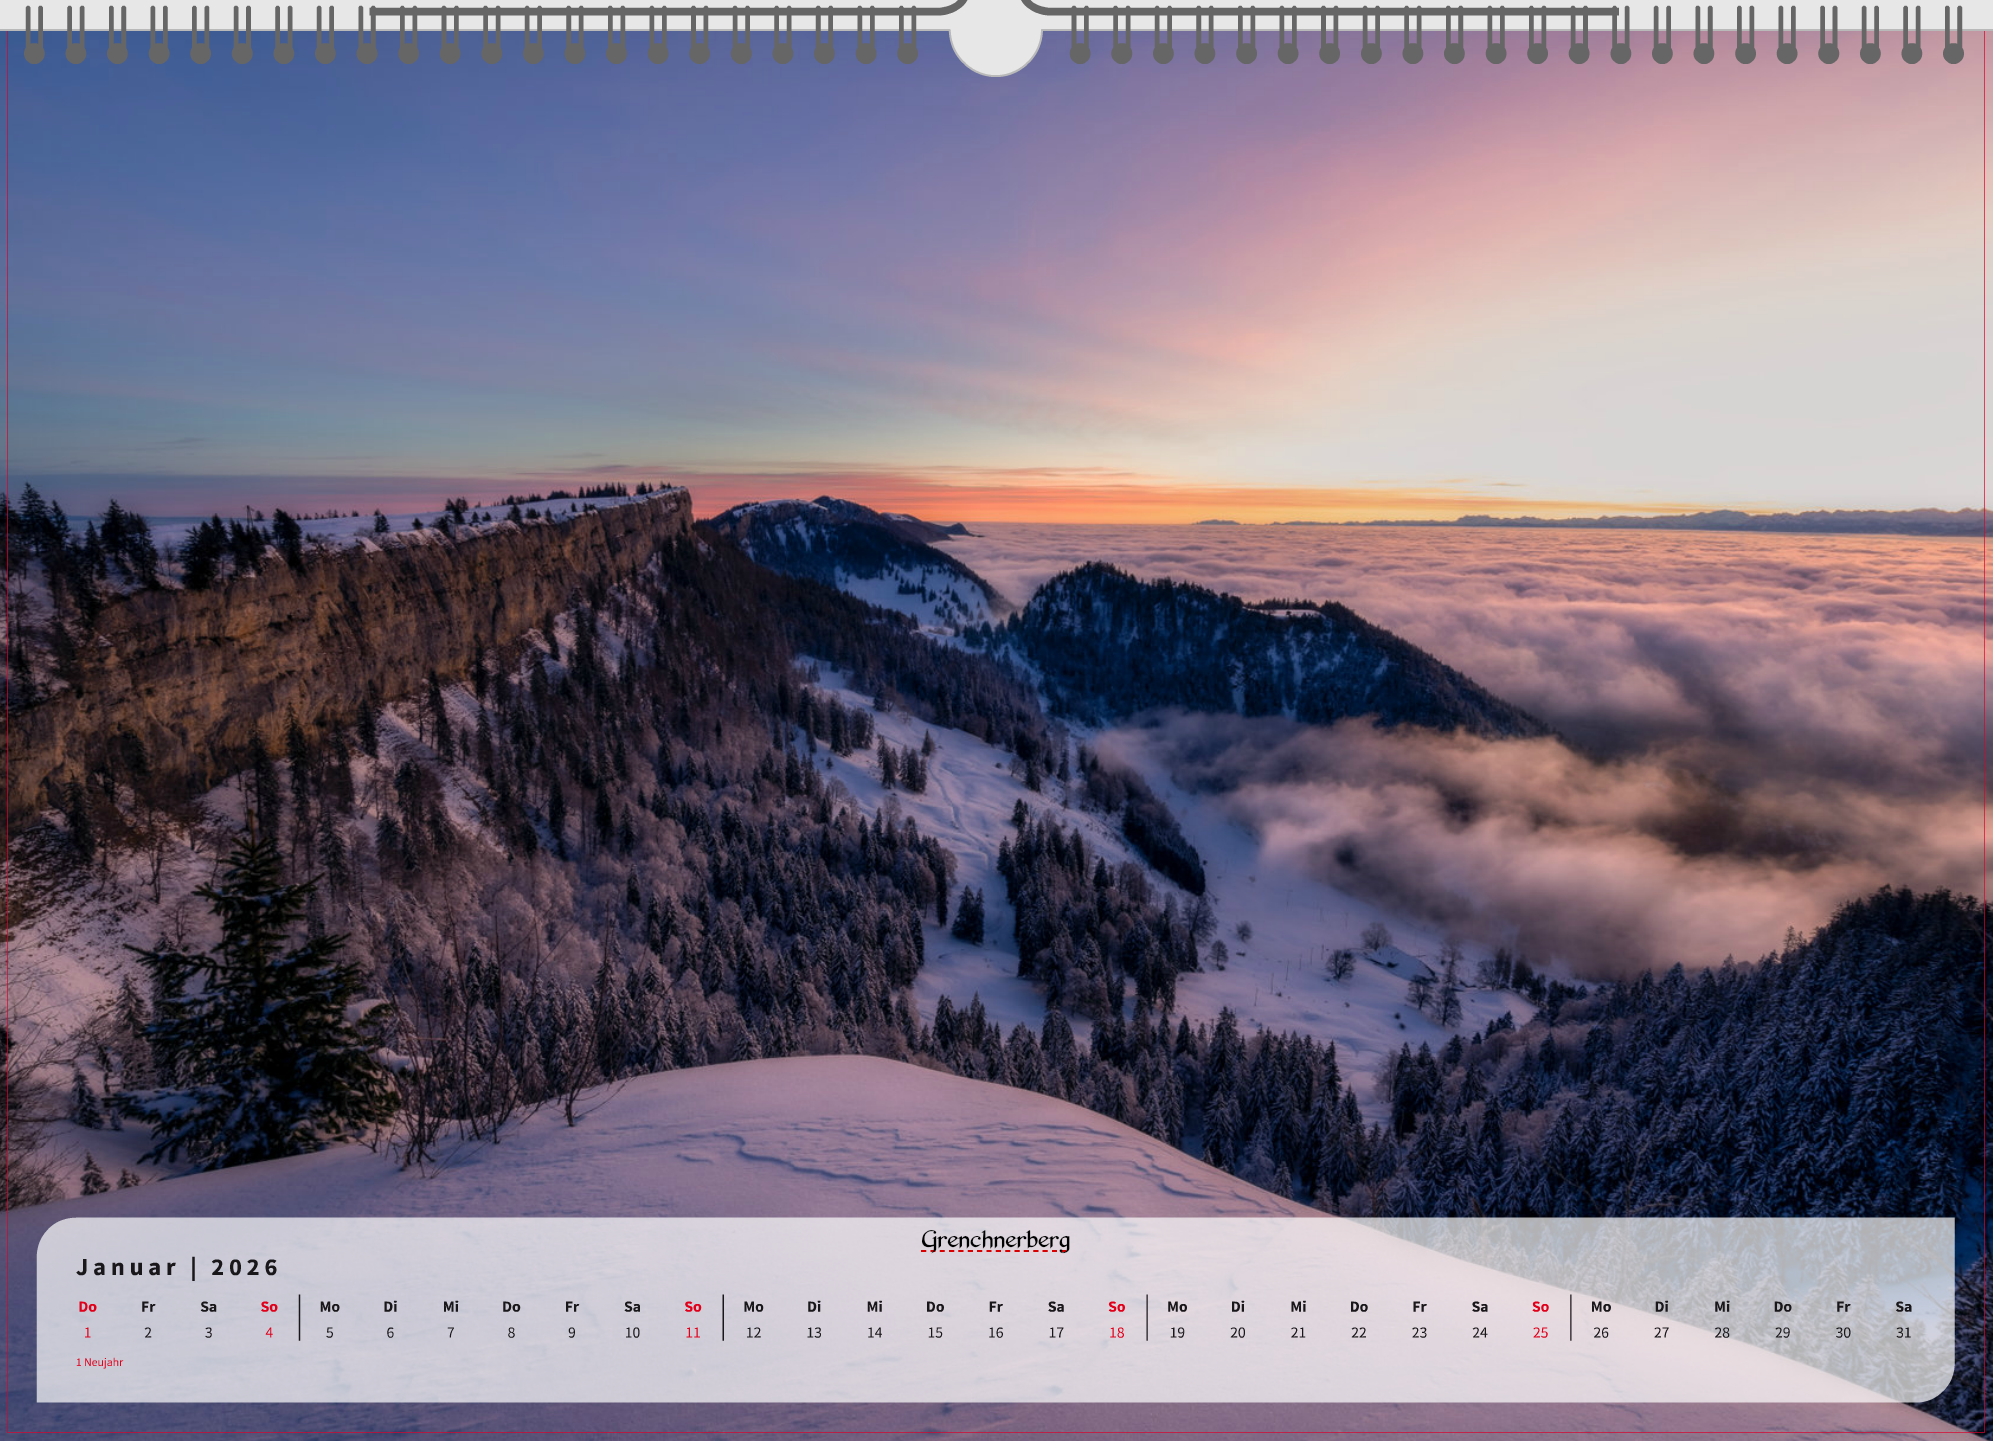Select date 8 in the calendar row
Image resolution: width=1993 pixels, height=1441 pixels.
point(511,1333)
